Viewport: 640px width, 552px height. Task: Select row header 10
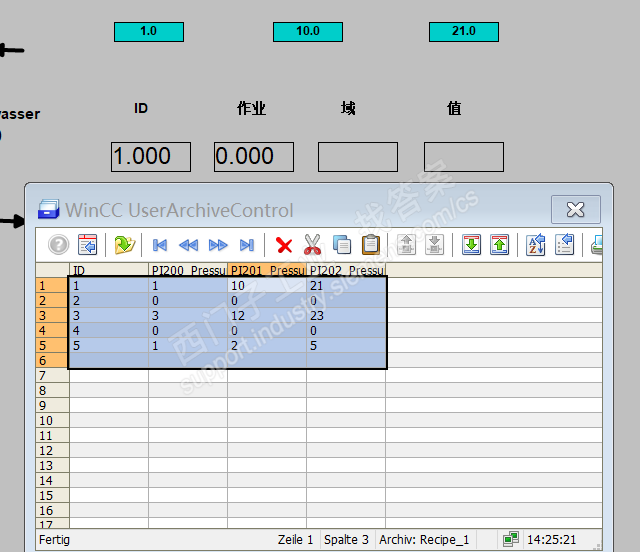(x=52, y=421)
